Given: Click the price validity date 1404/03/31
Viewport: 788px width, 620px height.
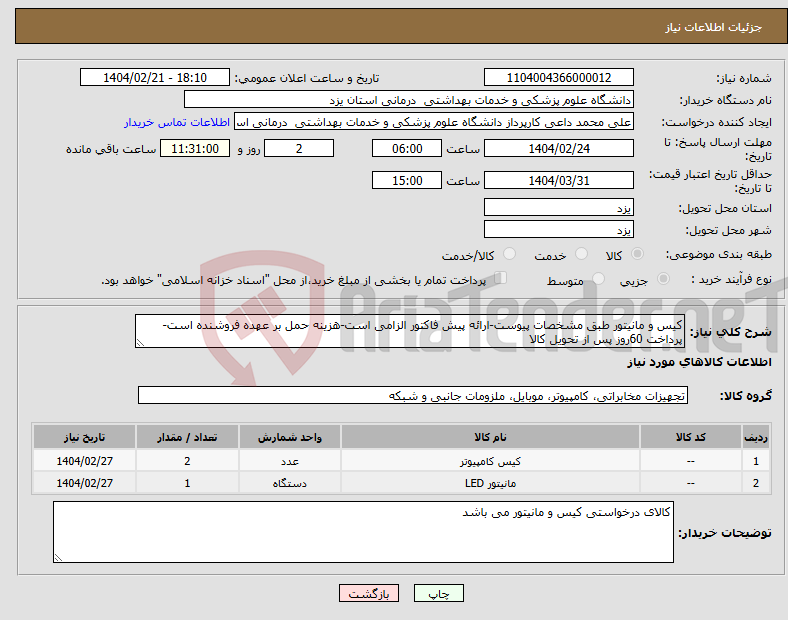Looking at the screenshot, I should click(x=558, y=180).
